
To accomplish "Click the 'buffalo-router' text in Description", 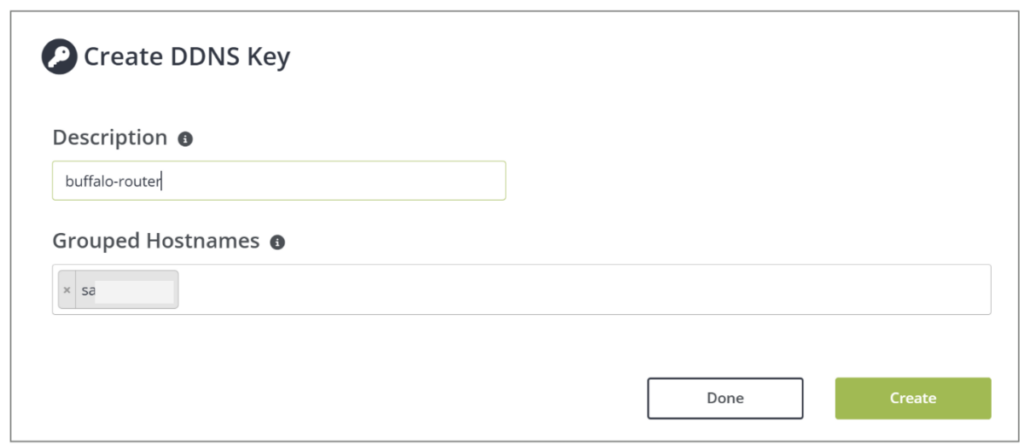I will coord(106,181).
